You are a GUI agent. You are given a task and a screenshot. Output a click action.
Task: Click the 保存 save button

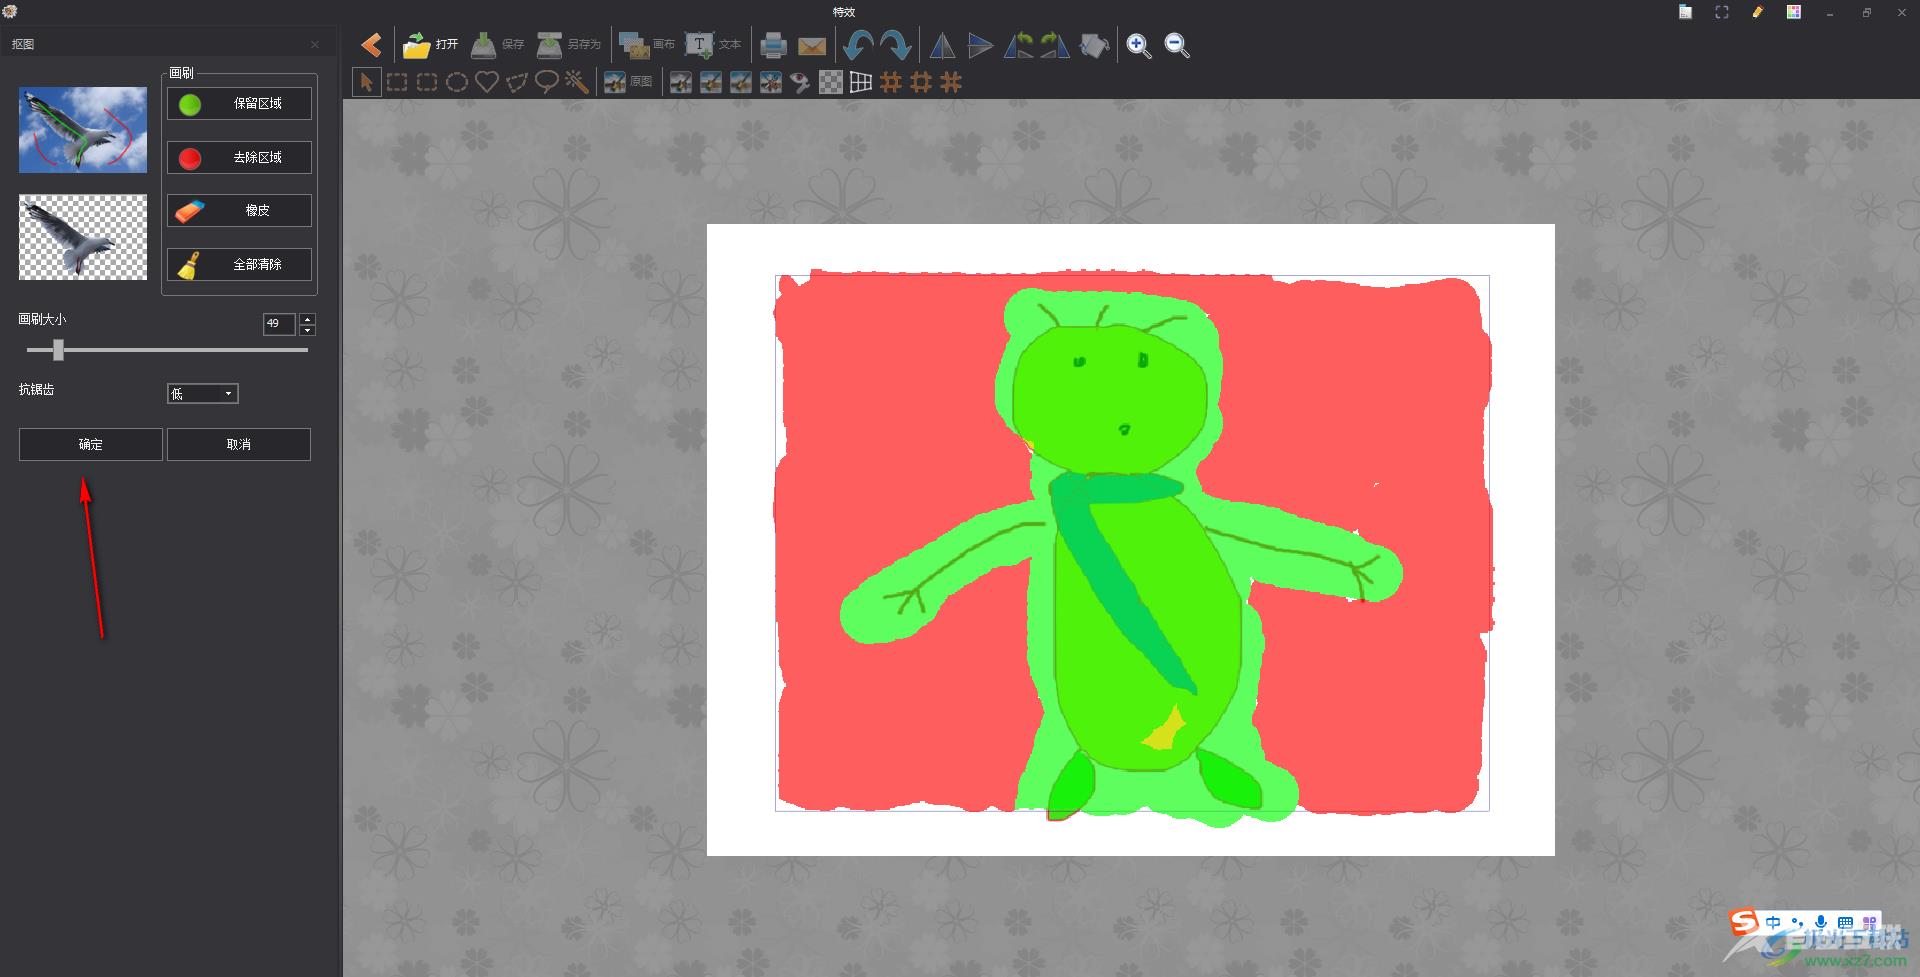(497, 45)
